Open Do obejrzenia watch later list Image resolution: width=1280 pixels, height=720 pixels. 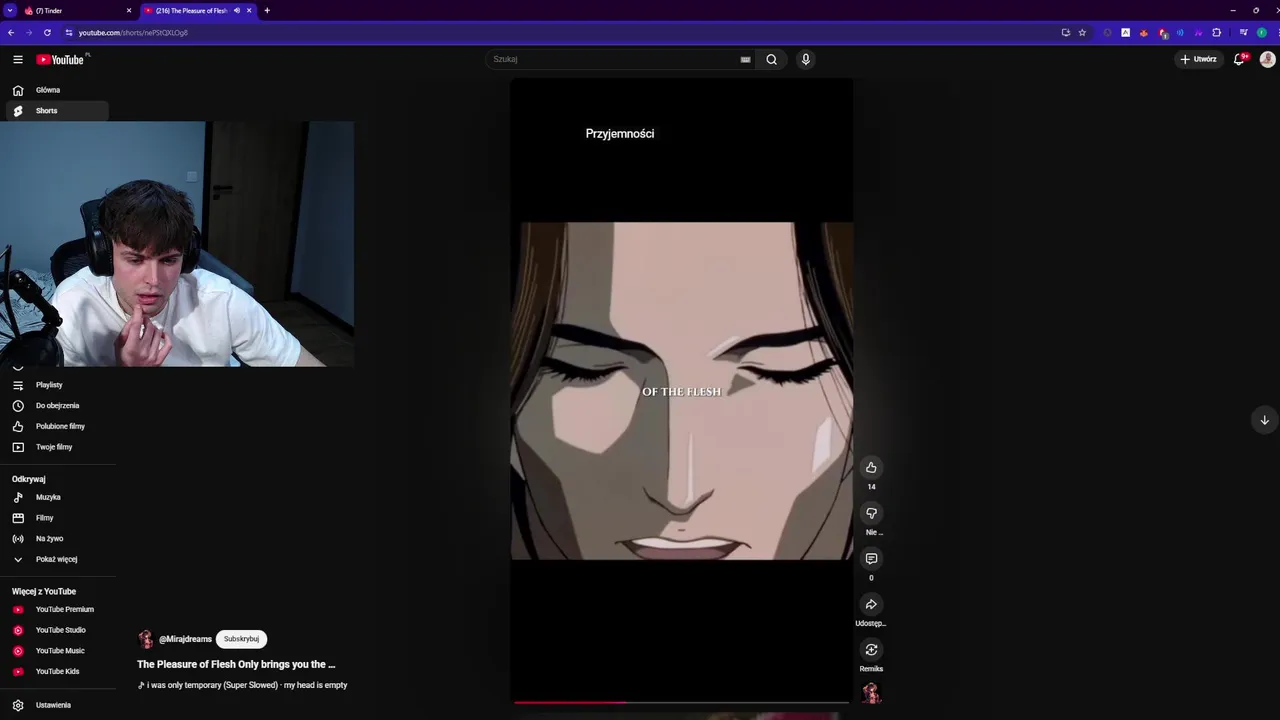point(58,406)
